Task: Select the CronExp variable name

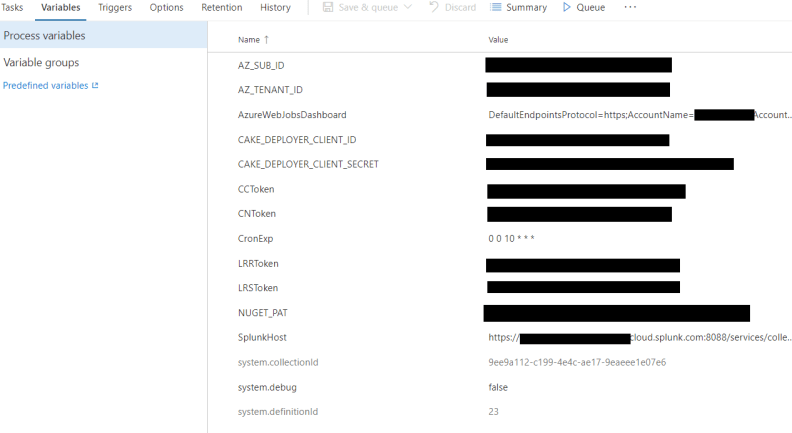Action: pos(255,238)
